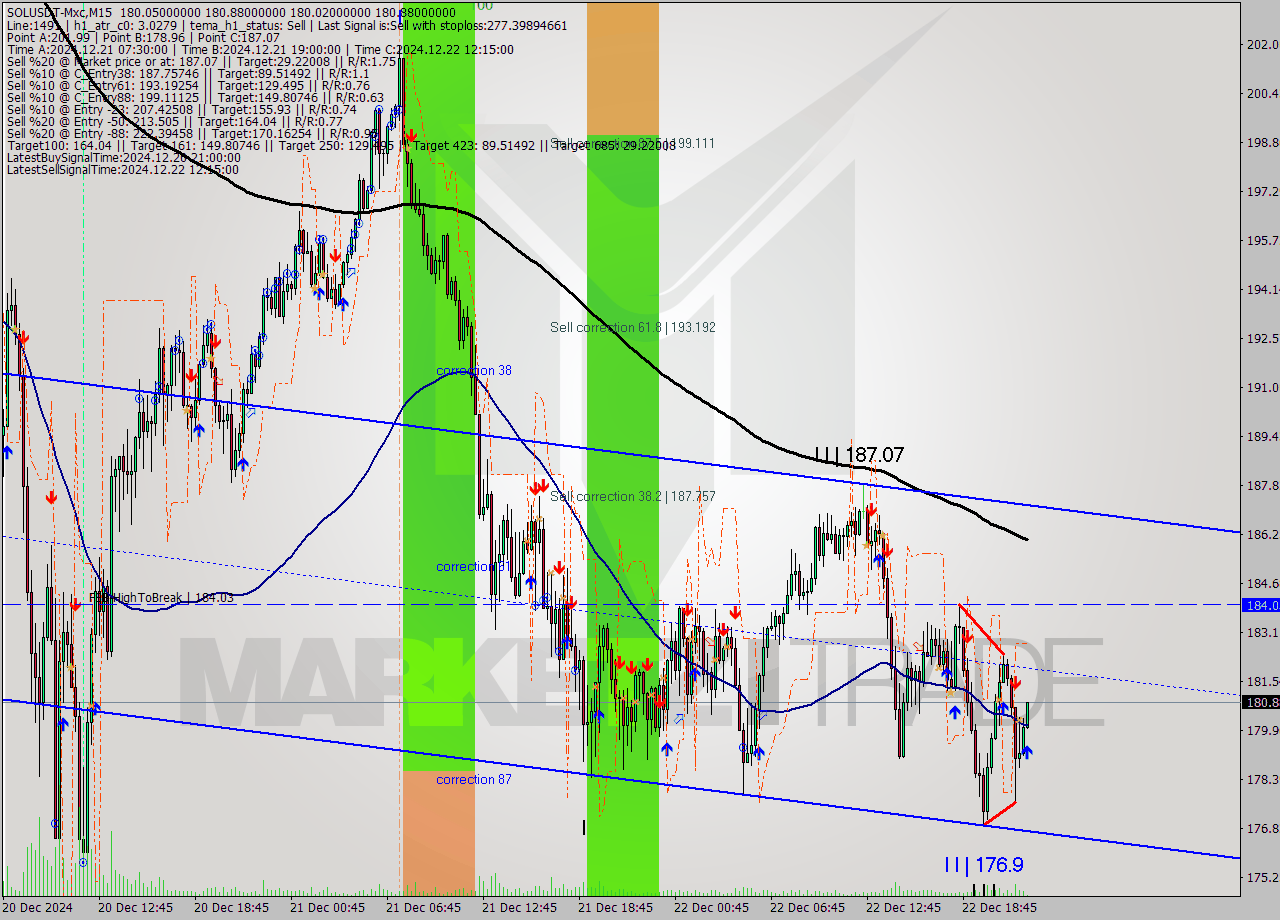
Task: Click the '22 Dec 06:45' time axis label
Action: [807, 908]
